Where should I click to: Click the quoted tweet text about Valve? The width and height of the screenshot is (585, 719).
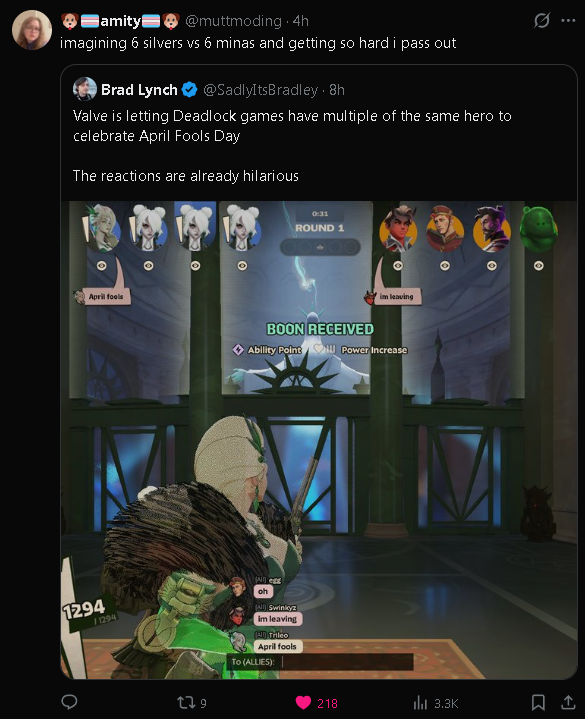click(292, 146)
